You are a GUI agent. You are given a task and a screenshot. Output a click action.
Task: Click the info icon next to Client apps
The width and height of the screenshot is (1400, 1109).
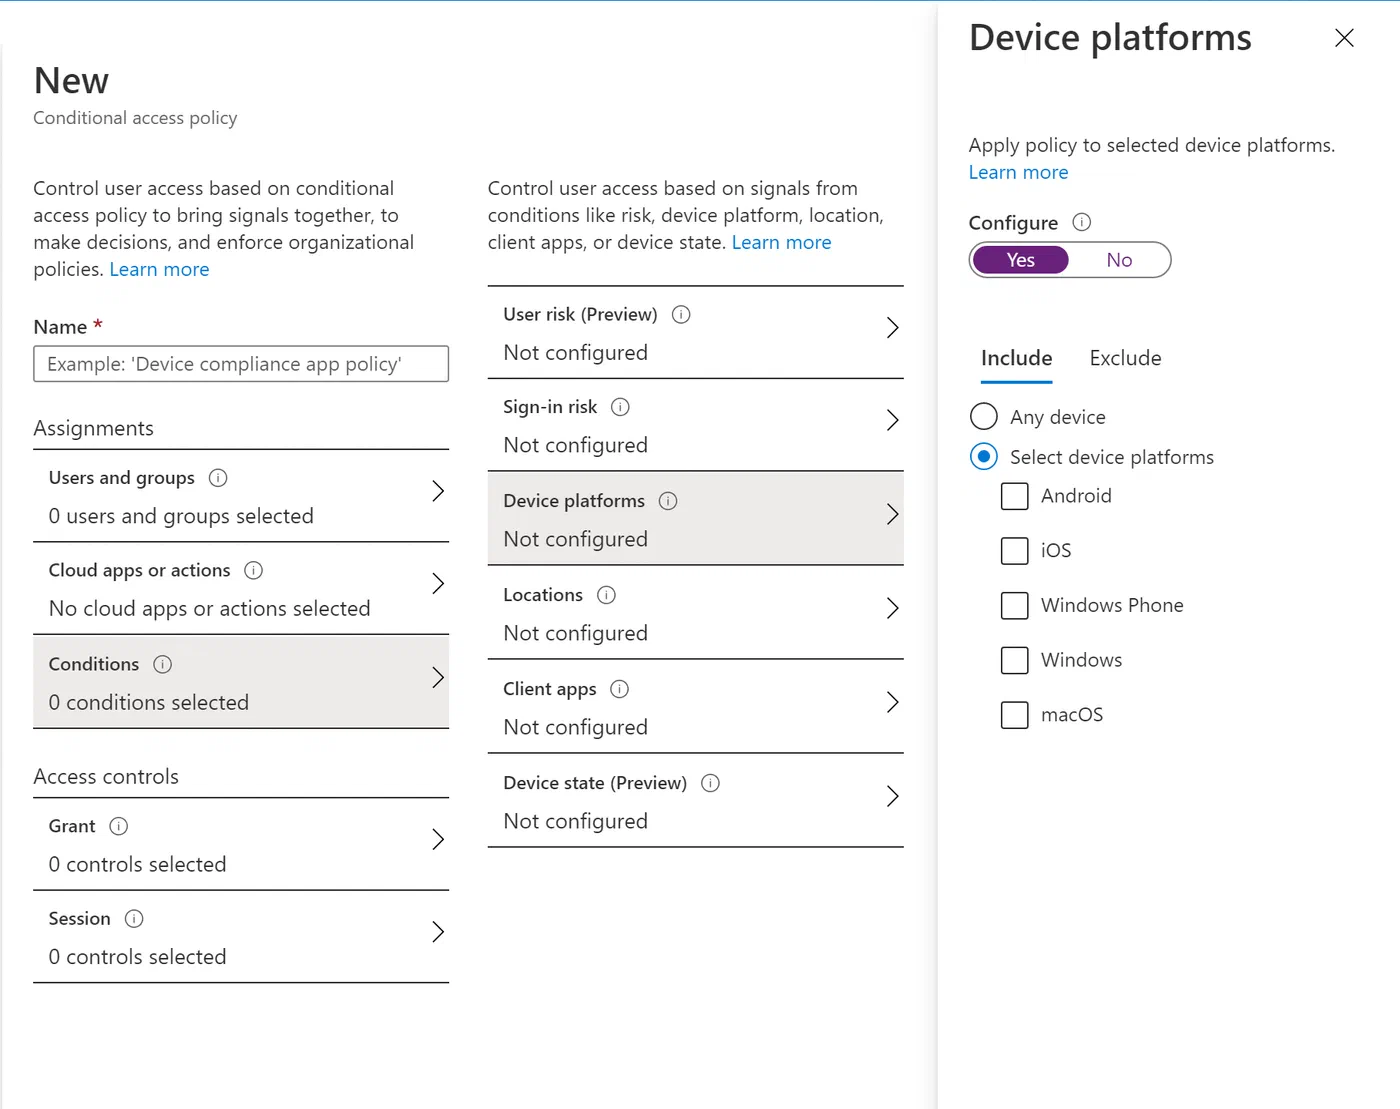click(x=620, y=689)
